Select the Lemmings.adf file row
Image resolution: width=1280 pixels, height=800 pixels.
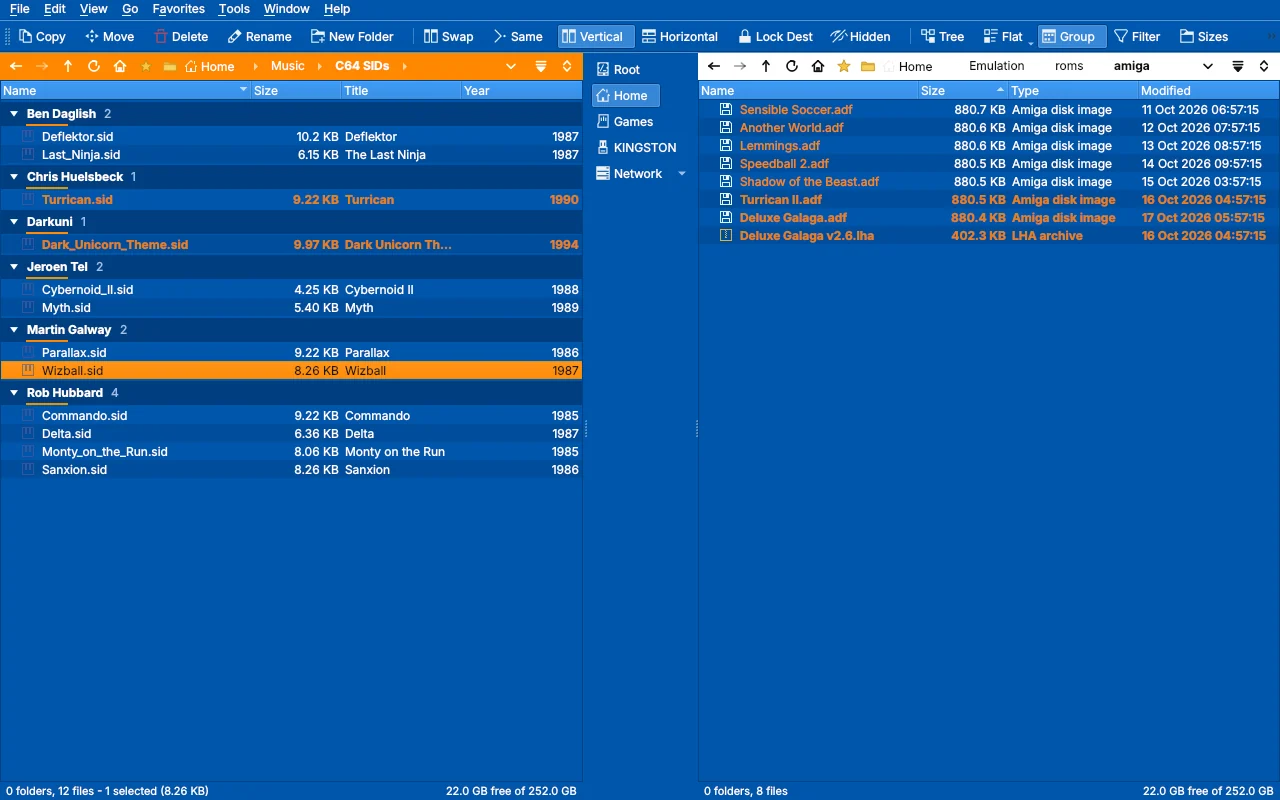(x=989, y=146)
